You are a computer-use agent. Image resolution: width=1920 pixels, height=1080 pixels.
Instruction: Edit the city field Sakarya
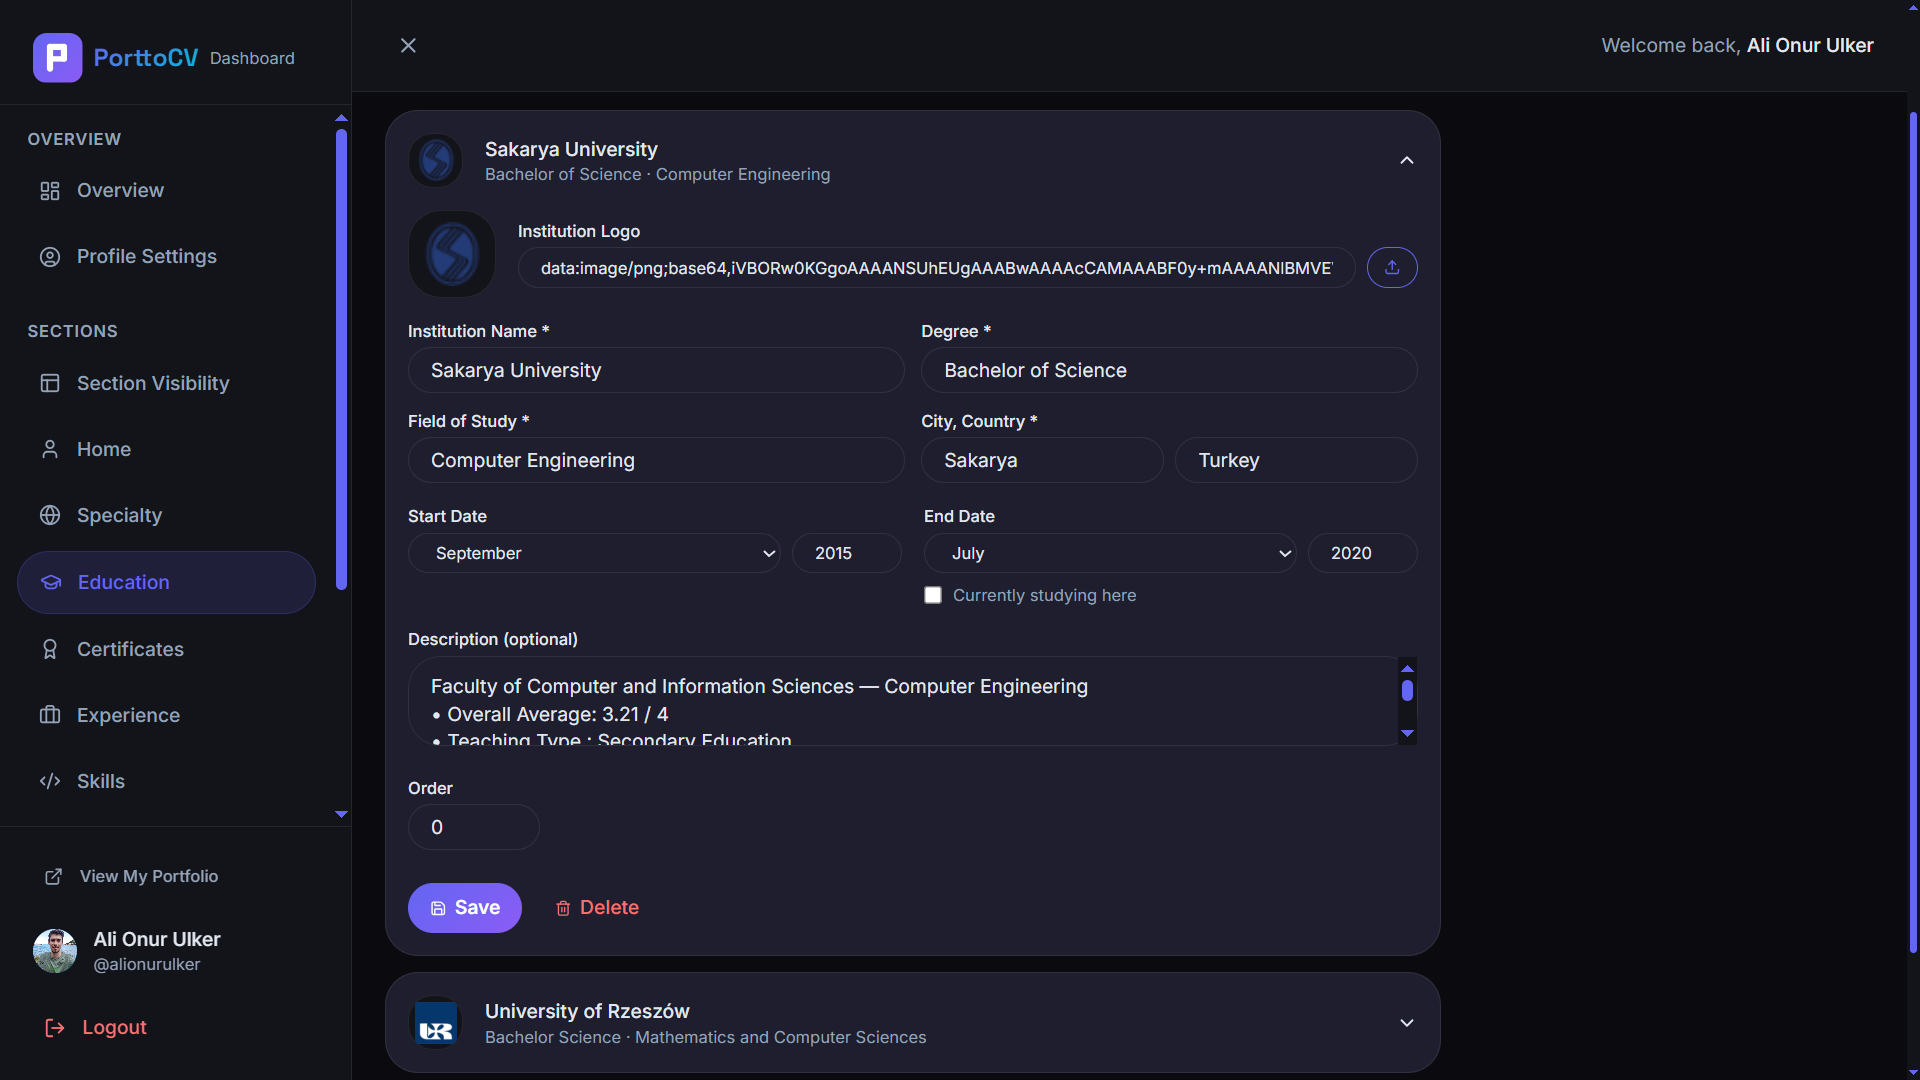click(1042, 460)
